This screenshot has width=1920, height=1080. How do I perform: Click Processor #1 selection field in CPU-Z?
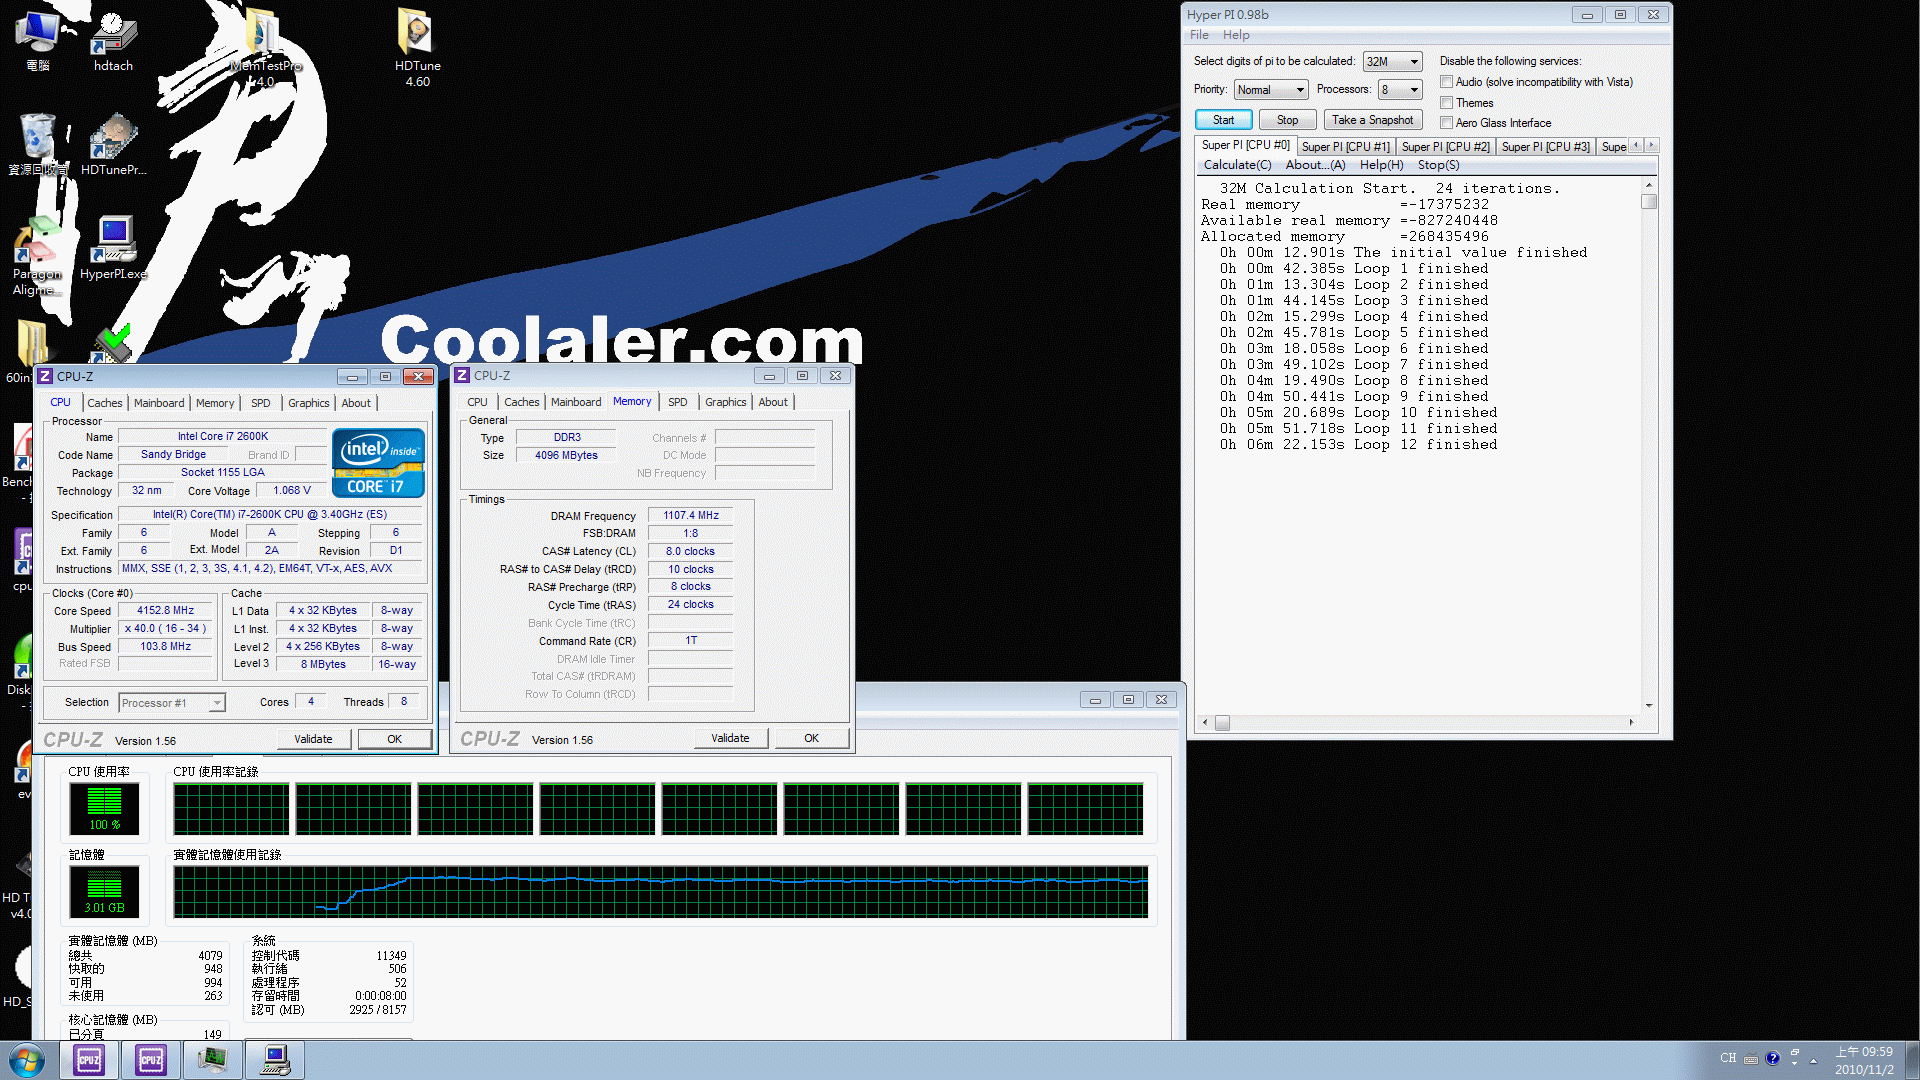(169, 700)
